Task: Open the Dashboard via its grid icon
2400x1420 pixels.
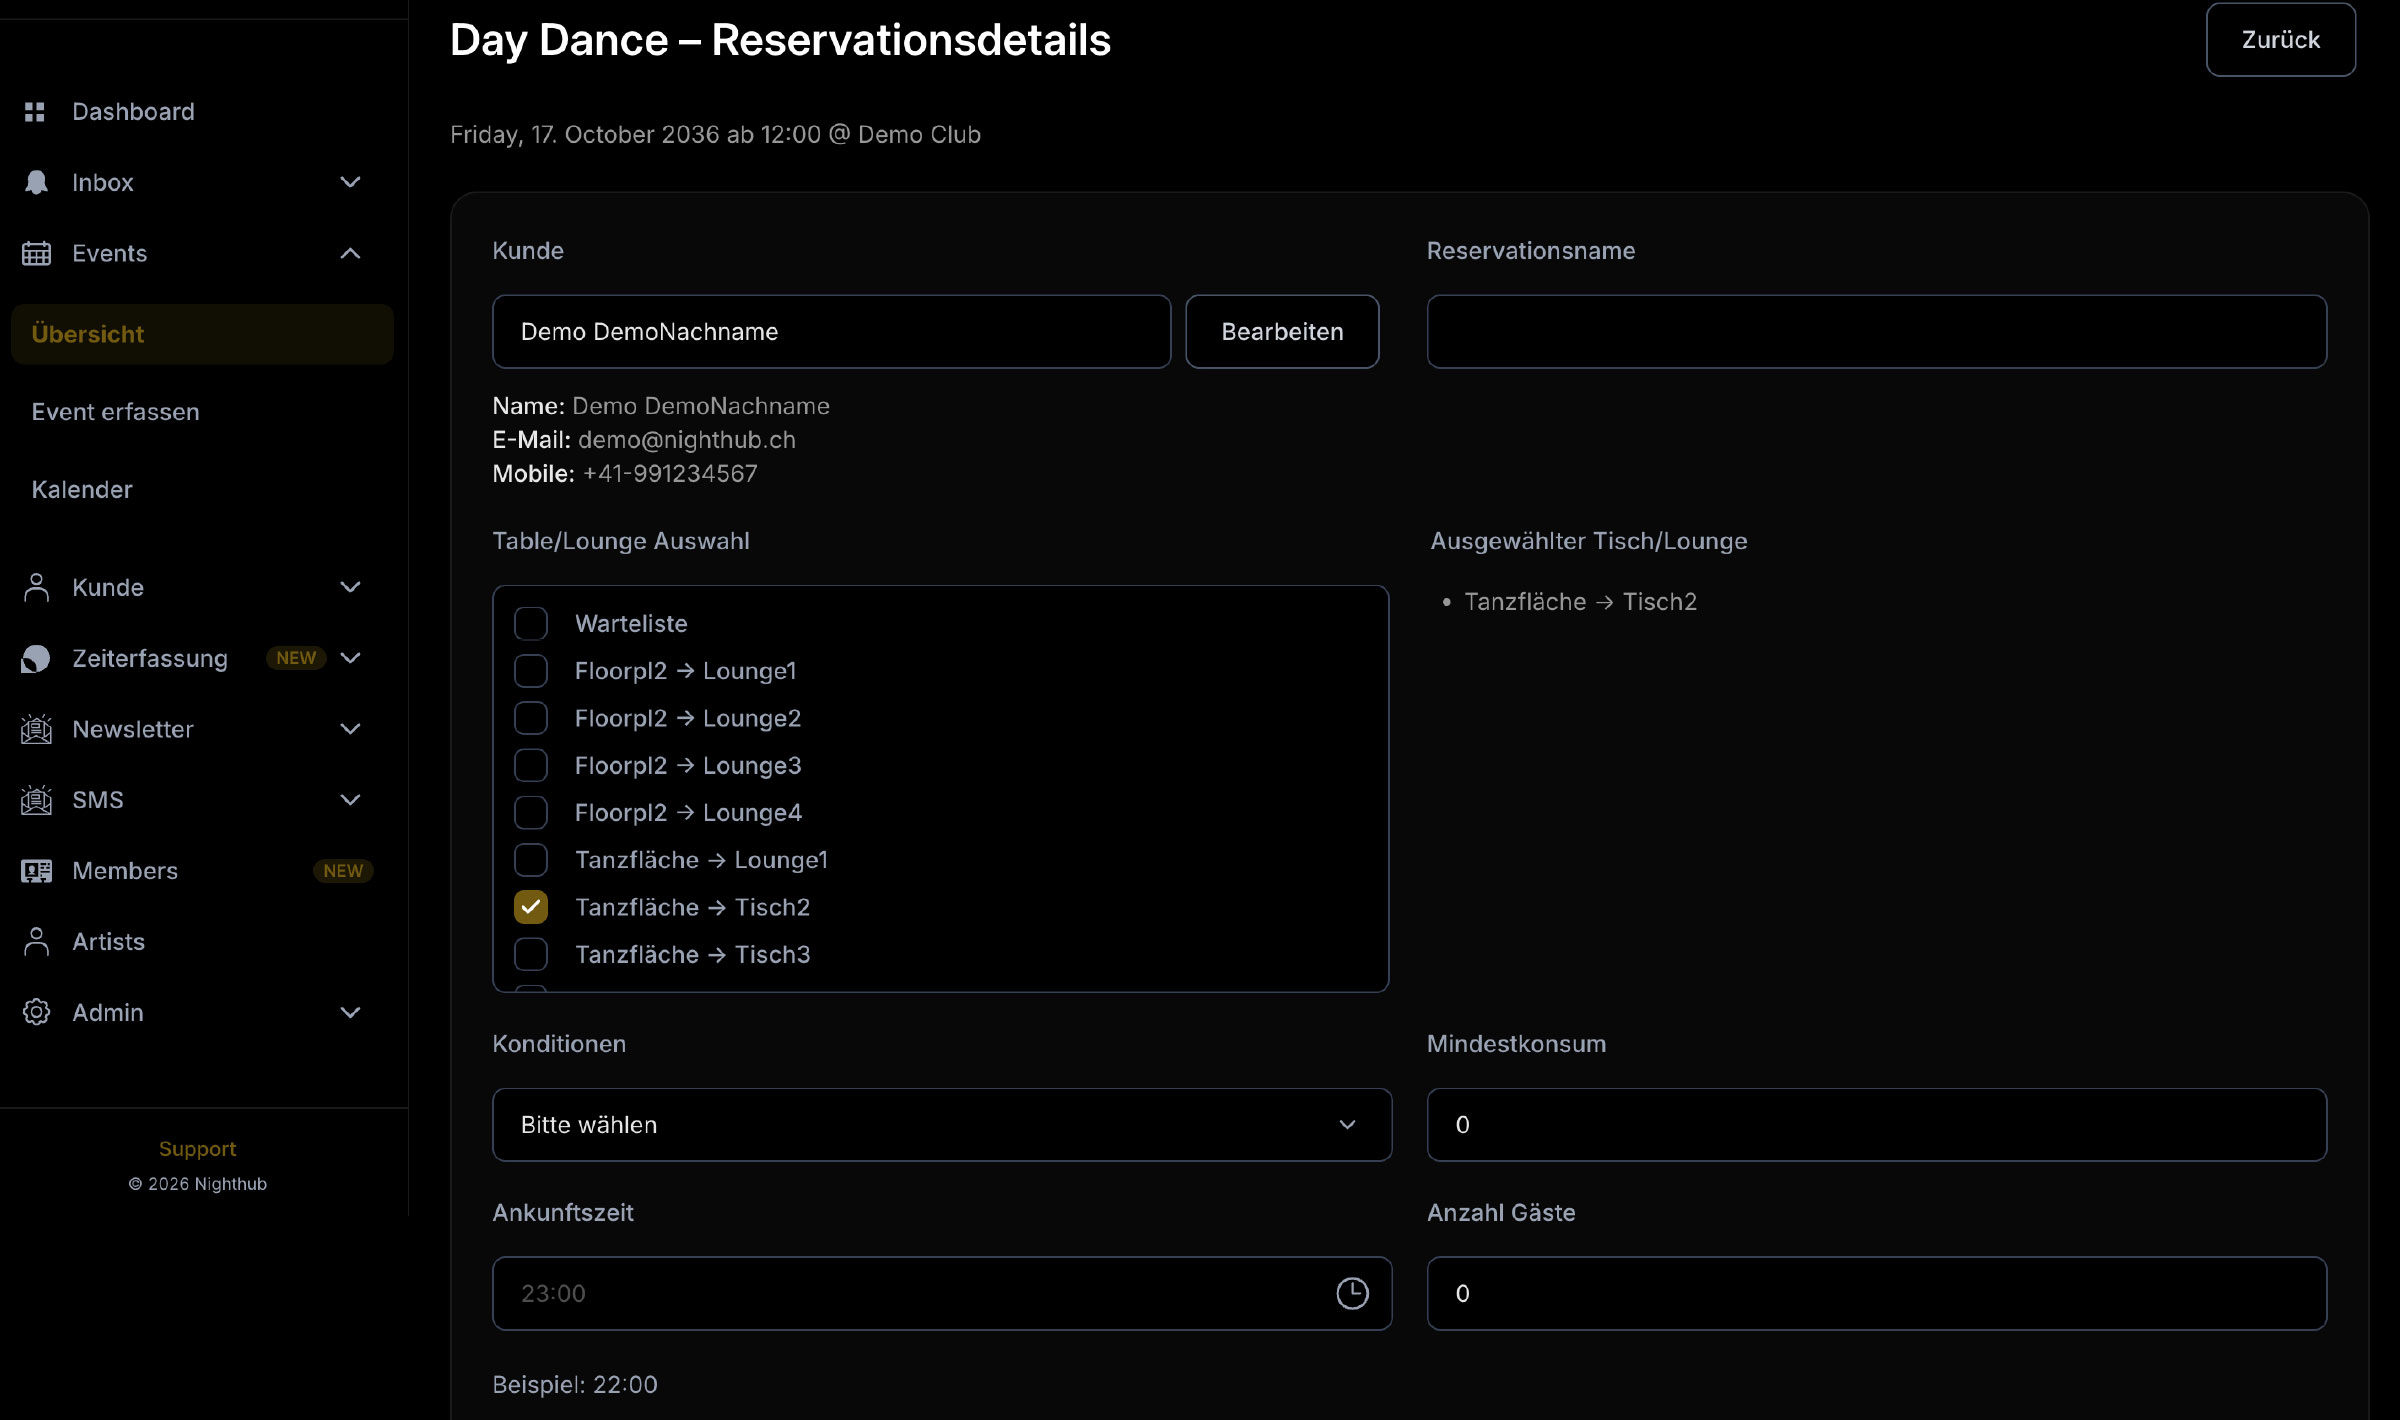Action: pyautogui.click(x=36, y=111)
